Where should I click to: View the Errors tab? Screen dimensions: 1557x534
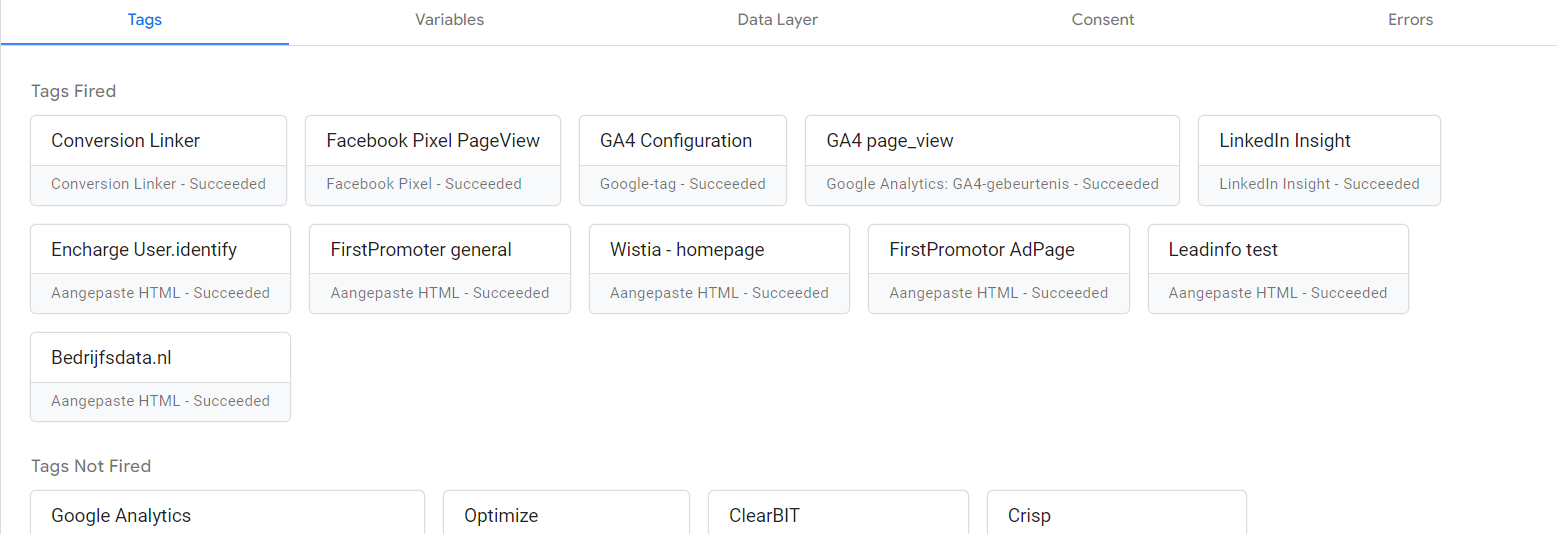(1410, 20)
